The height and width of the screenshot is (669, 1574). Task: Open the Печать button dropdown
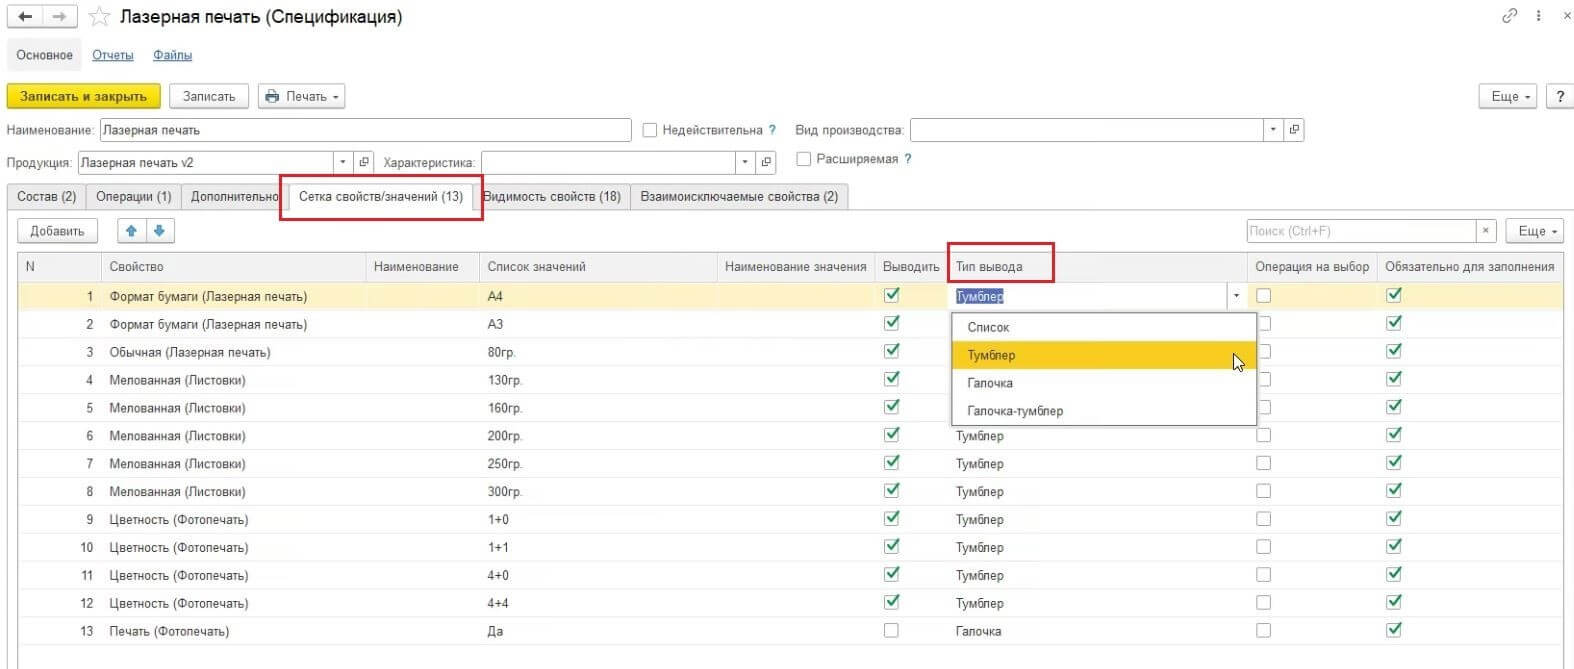pos(302,96)
